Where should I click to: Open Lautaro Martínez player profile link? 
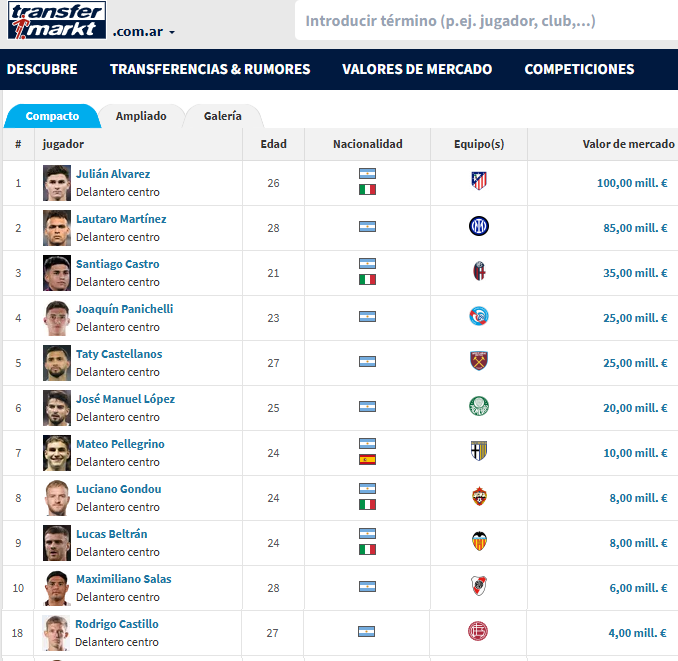pyautogui.click(x=121, y=219)
